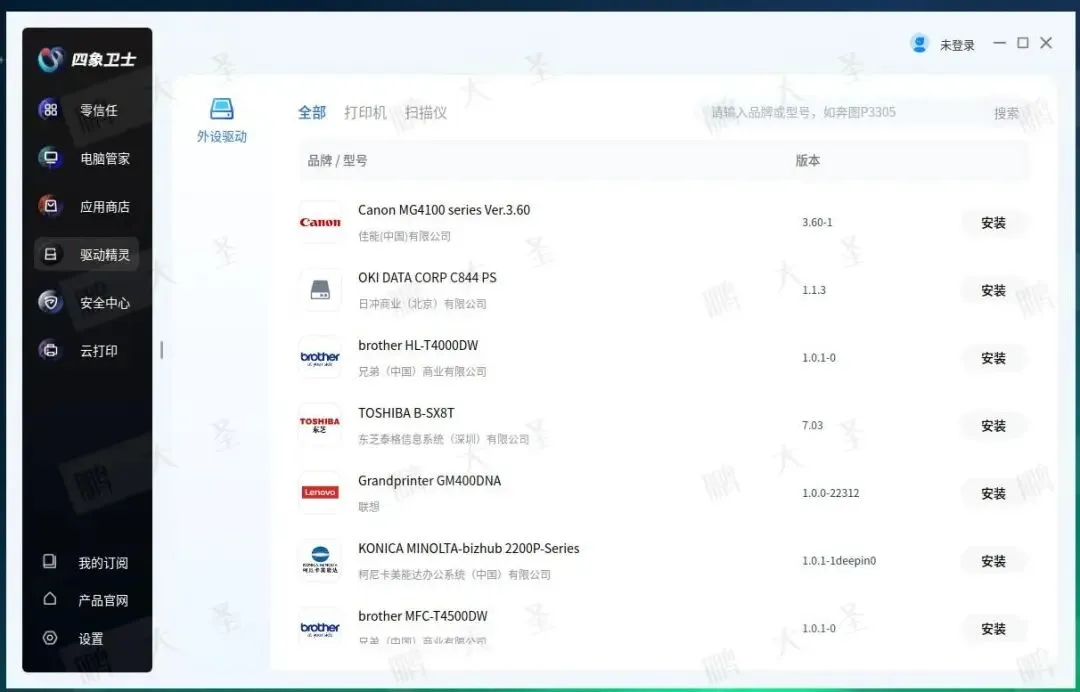The image size is (1080, 692).
Task: Open 应用商店 in the sidebar
Action: pos(105,207)
